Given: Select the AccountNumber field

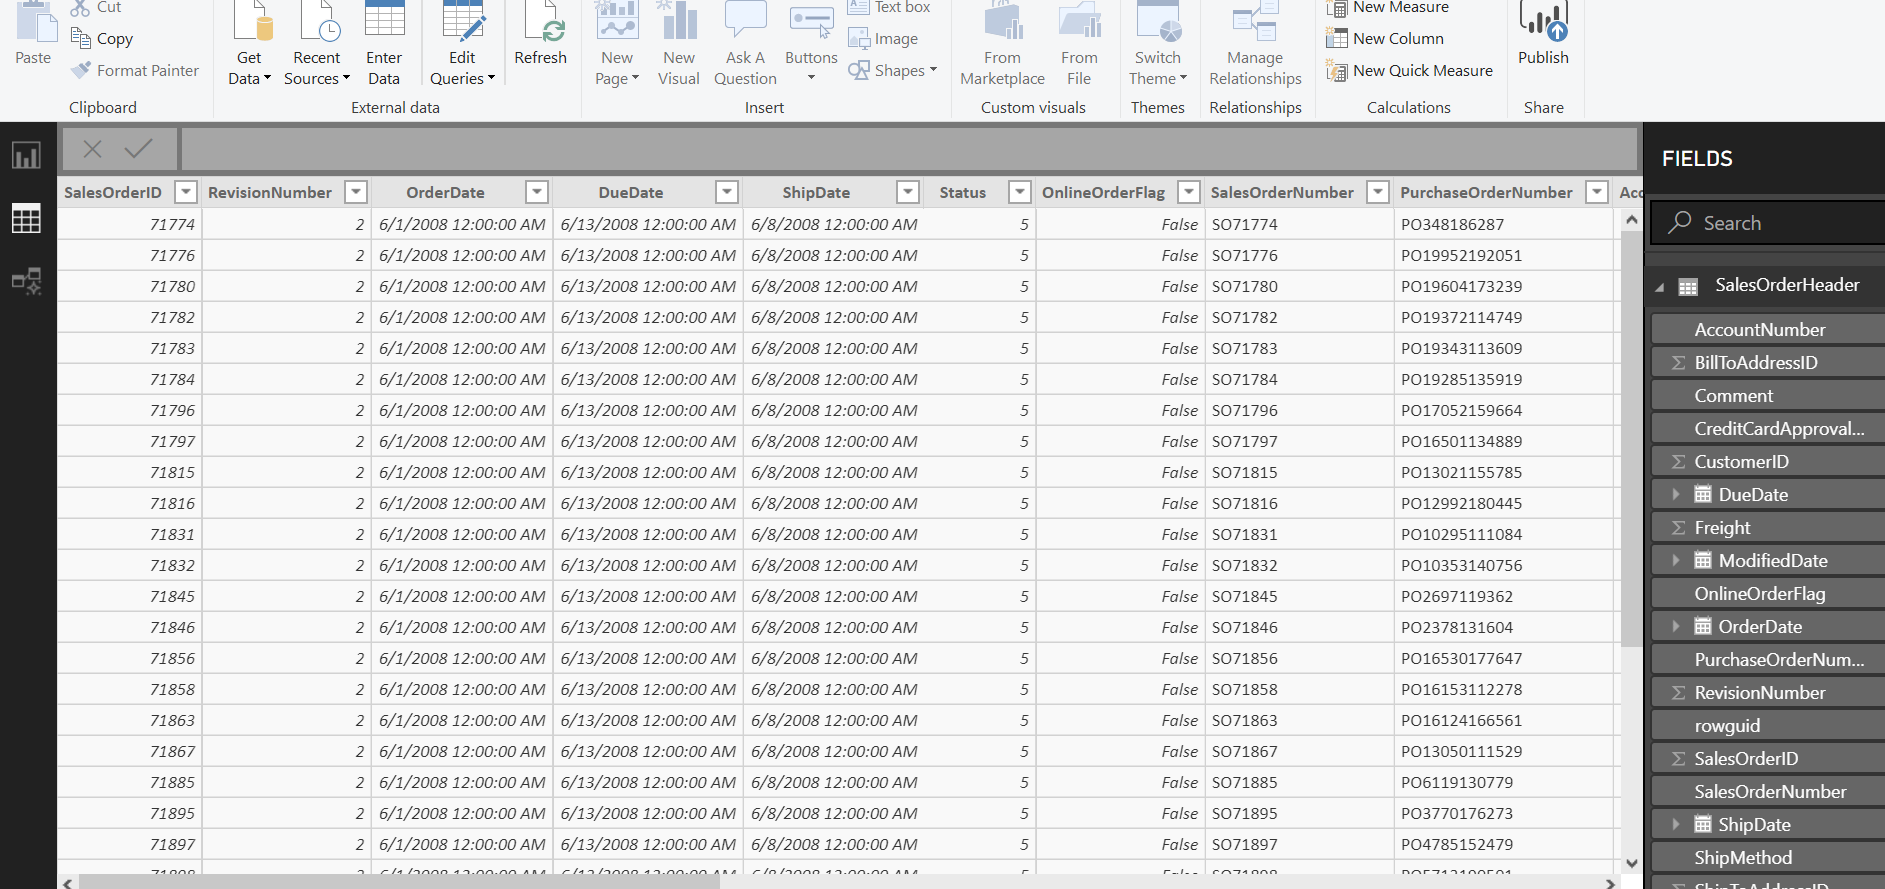Looking at the screenshot, I should pos(1768,329).
